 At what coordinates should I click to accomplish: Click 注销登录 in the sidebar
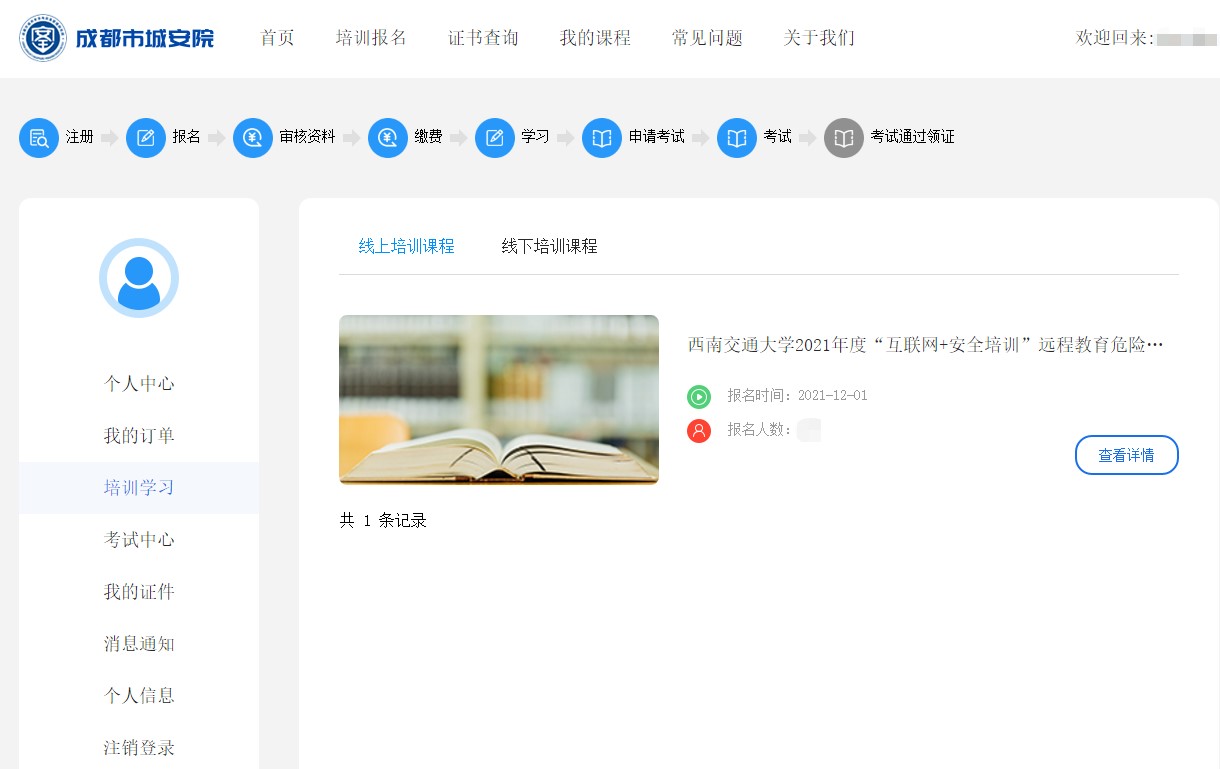(x=139, y=747)
